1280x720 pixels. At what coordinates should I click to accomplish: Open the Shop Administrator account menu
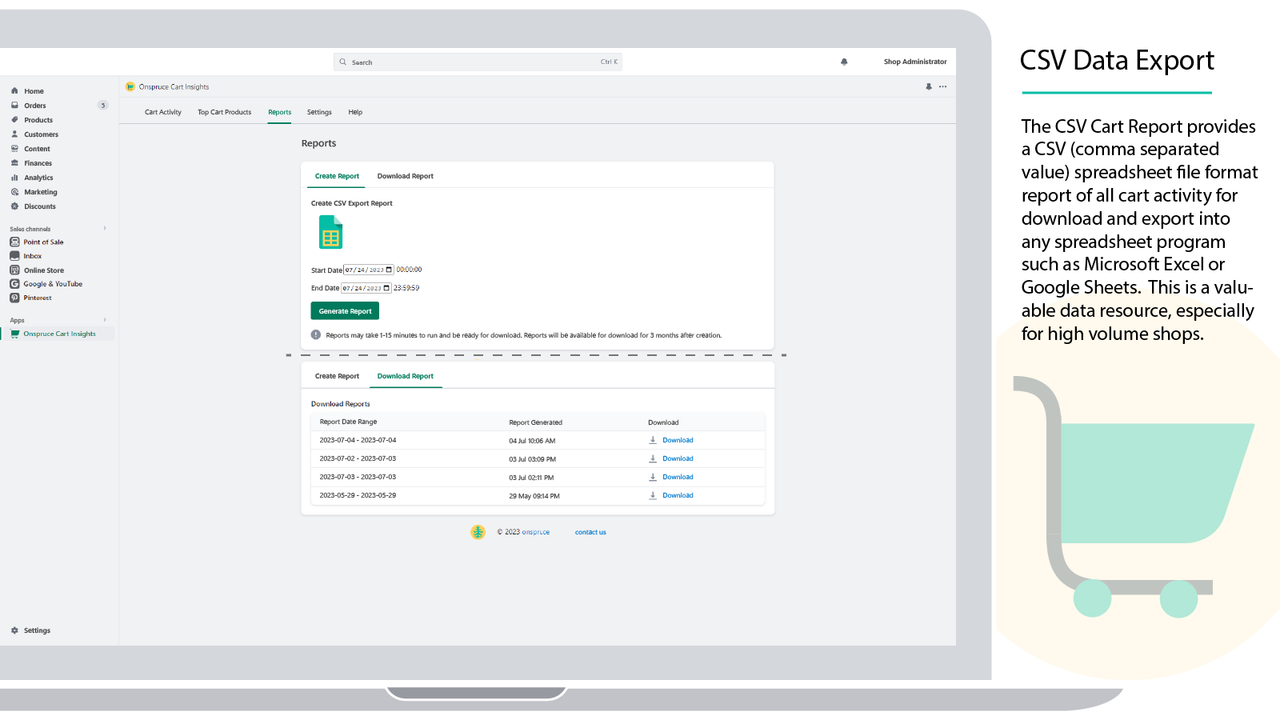click(915, 62)
